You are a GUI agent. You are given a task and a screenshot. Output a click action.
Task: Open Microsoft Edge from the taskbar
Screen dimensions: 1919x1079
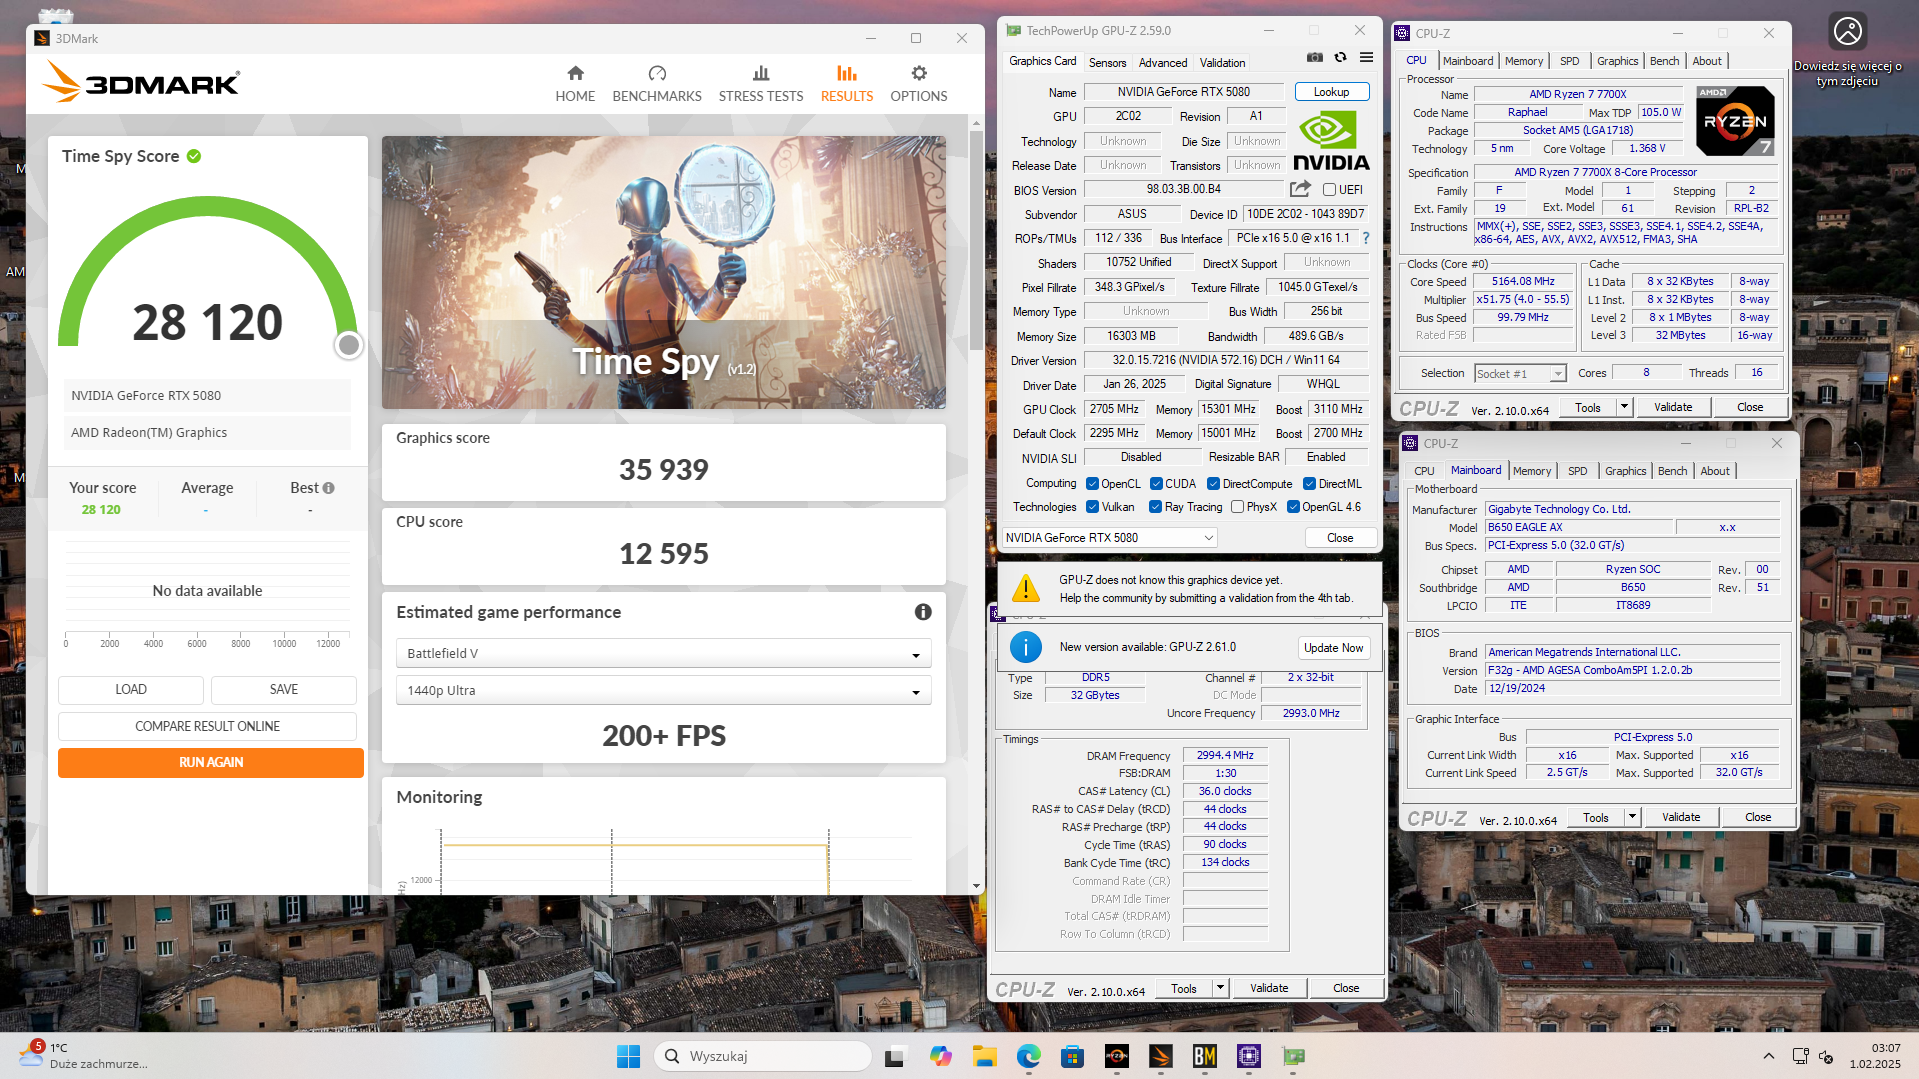coord(1029,1056)
